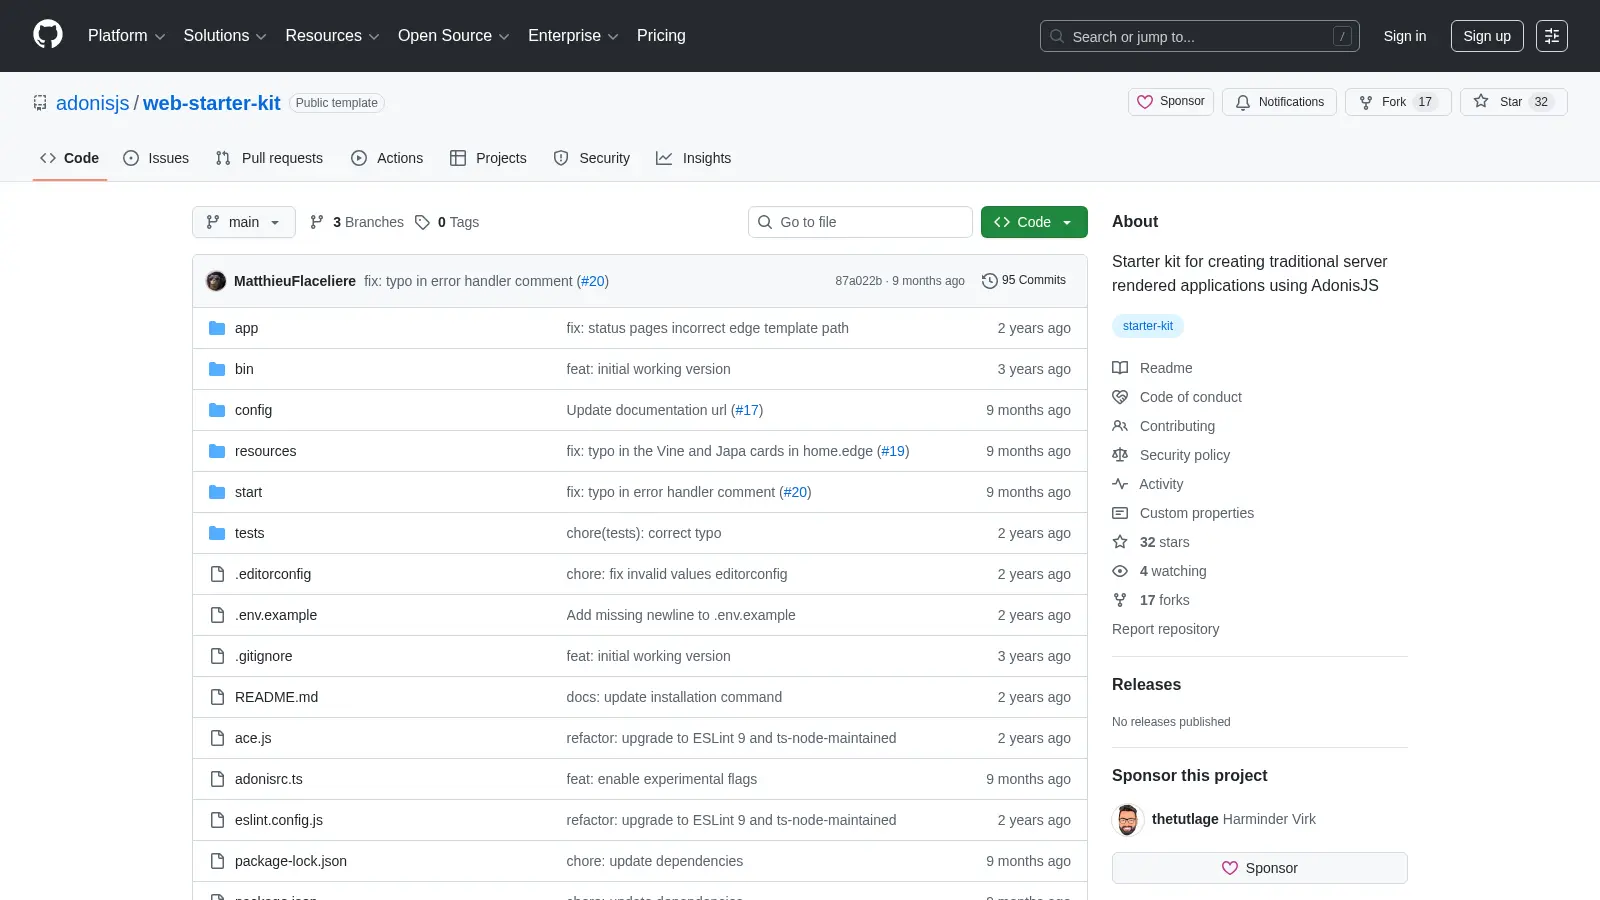Click the bin folder icon
Viewport: 1600px width, 900px height.
(217, 369)
